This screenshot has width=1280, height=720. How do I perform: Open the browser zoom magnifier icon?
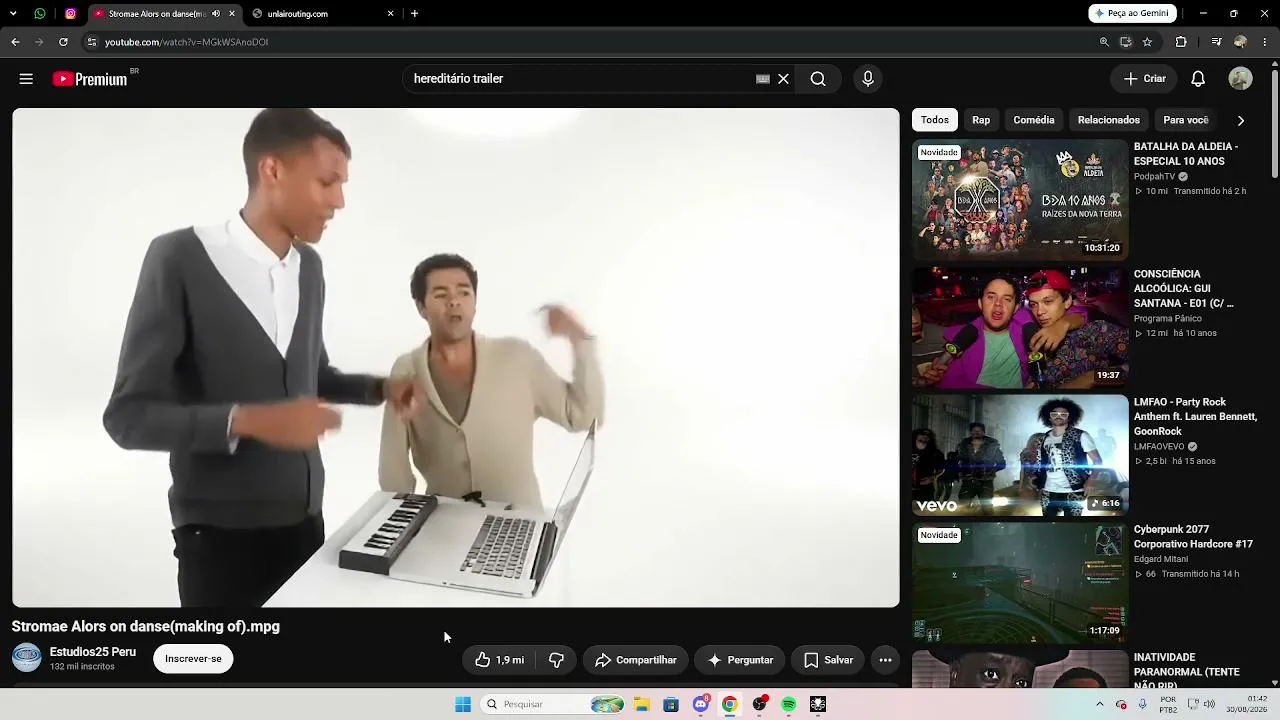pos(1104,42)
